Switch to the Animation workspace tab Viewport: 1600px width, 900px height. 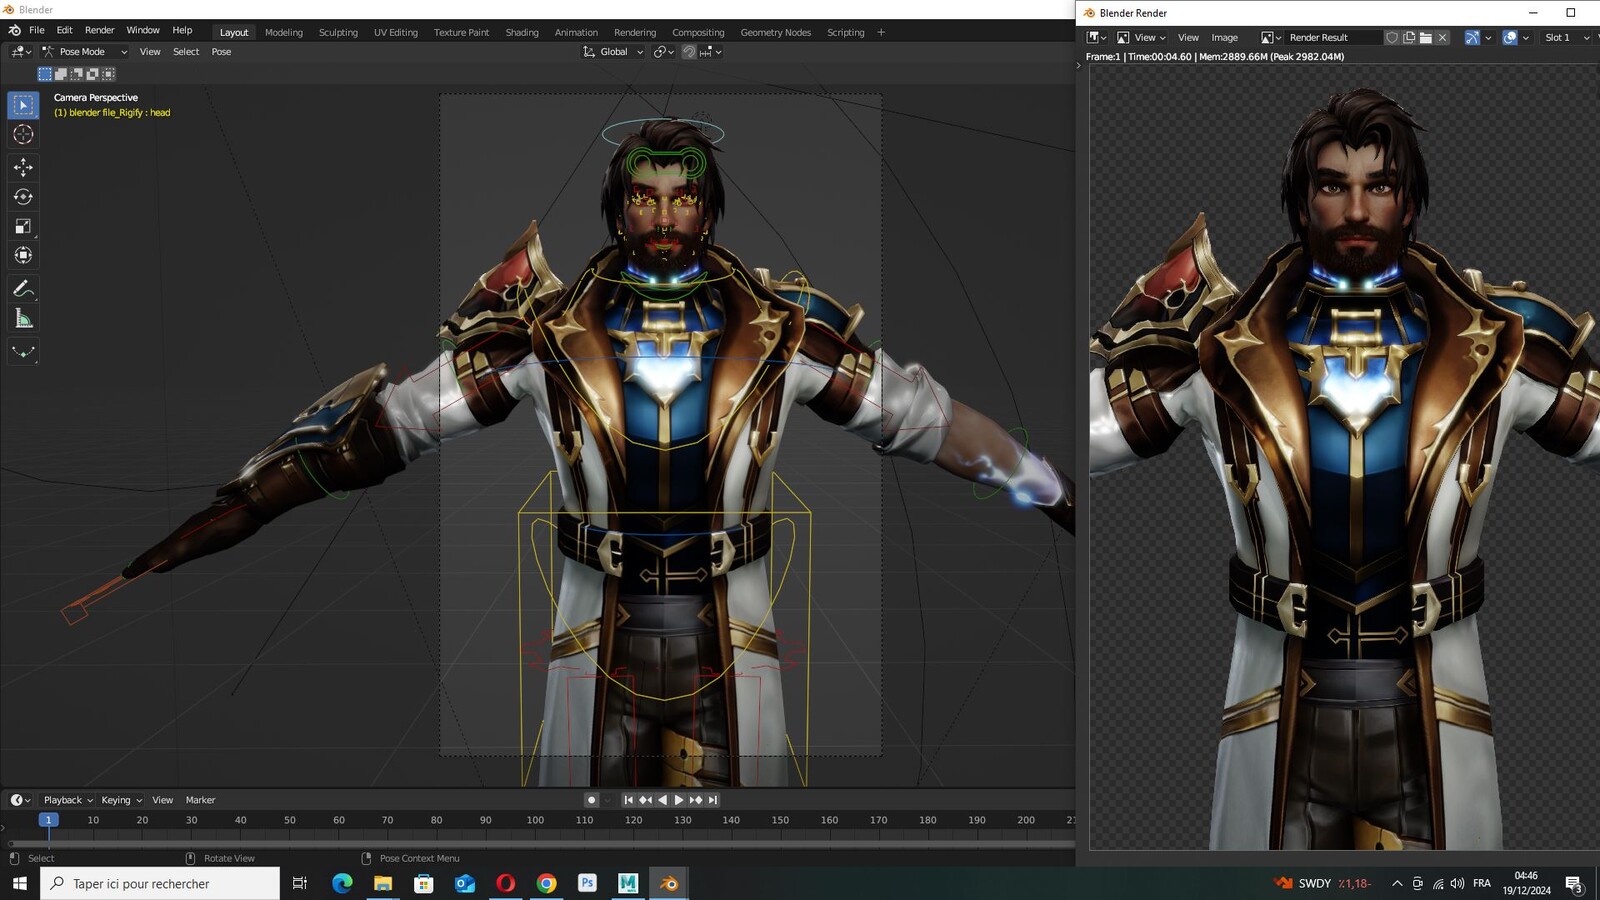coord(576,33)
